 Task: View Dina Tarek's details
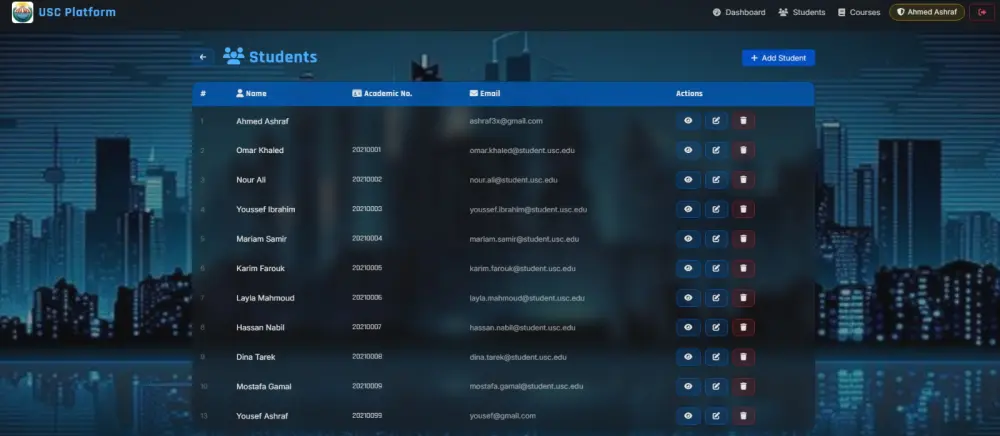[688, 357]
